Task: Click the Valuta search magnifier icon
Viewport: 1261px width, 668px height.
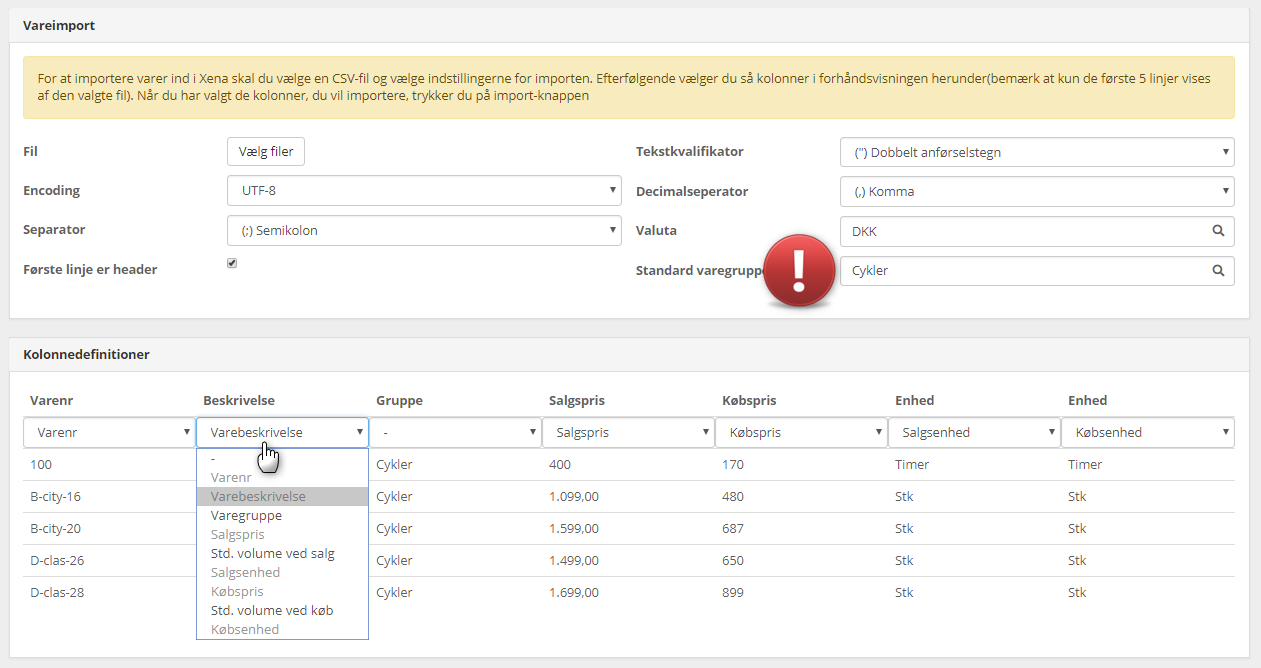Action: click(x=1218, y=231)
